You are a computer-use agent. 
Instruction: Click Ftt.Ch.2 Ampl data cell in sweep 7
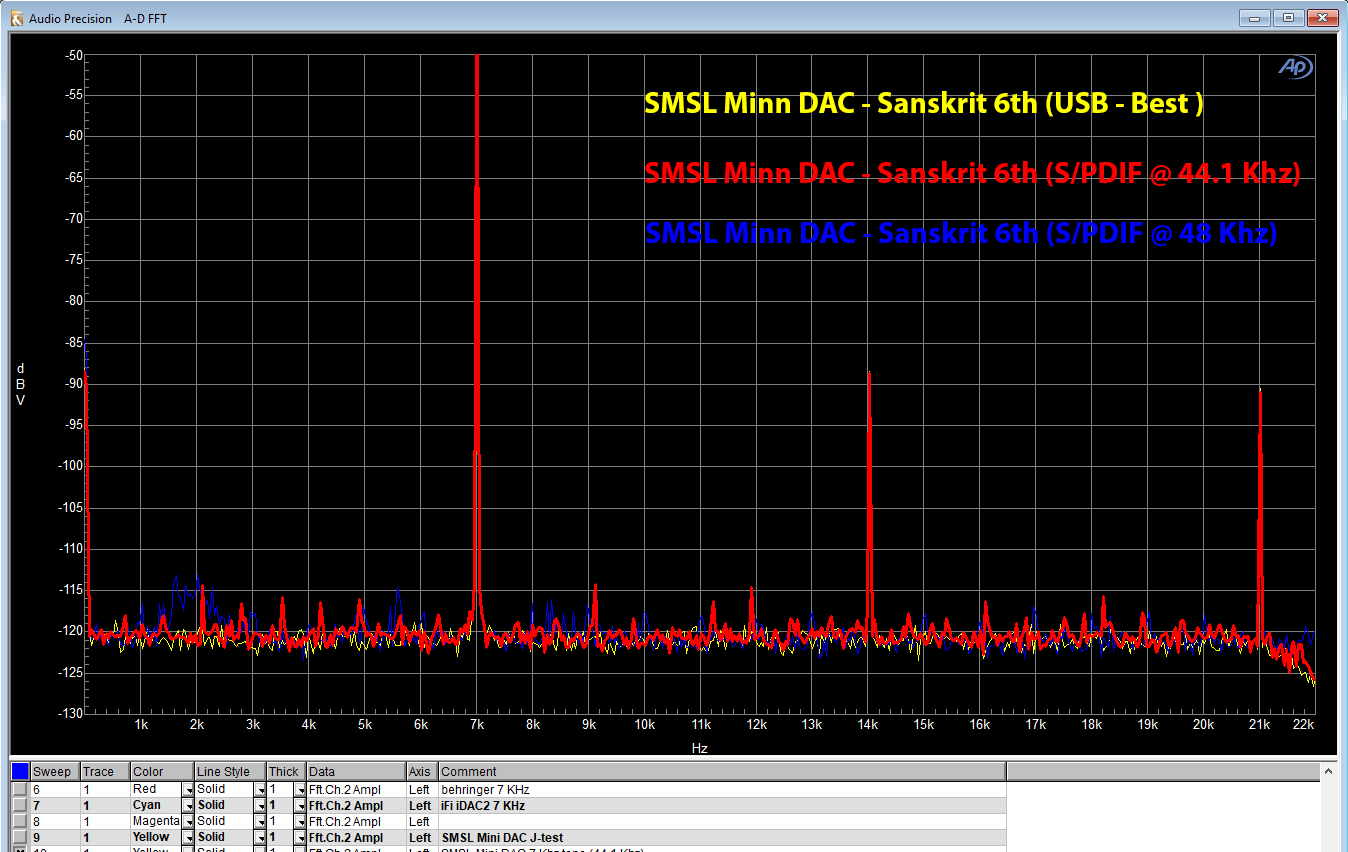point(356,805)
